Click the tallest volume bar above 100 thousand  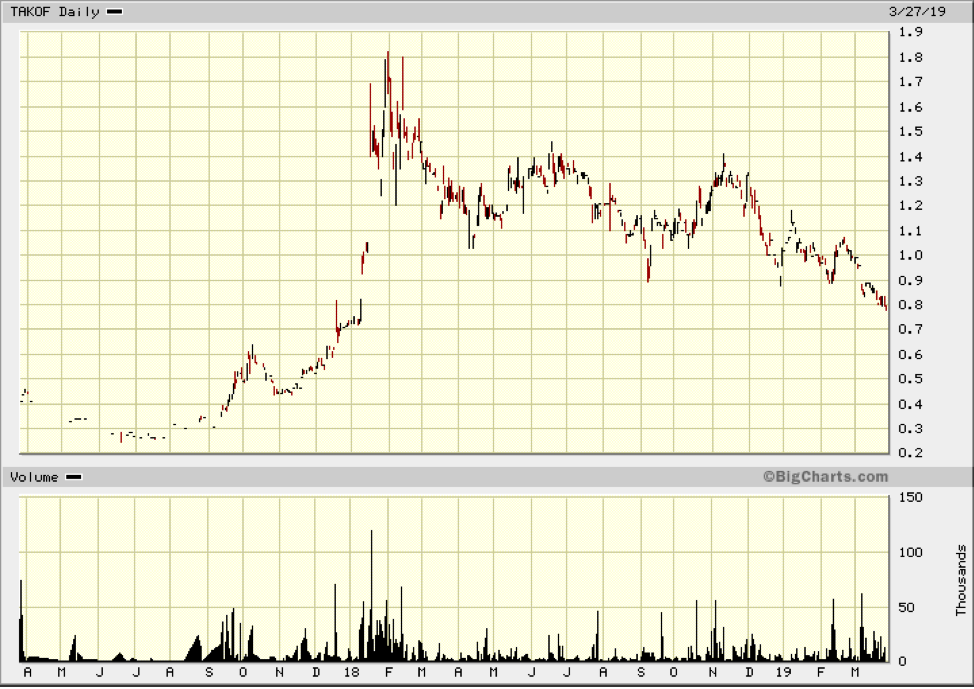point(371,595)
